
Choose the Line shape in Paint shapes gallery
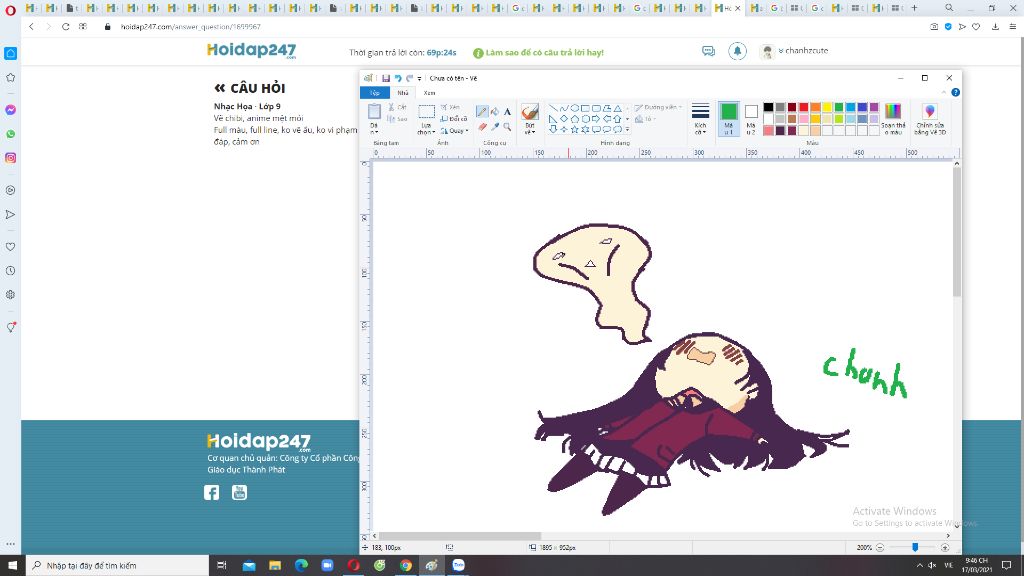point(553,108)
